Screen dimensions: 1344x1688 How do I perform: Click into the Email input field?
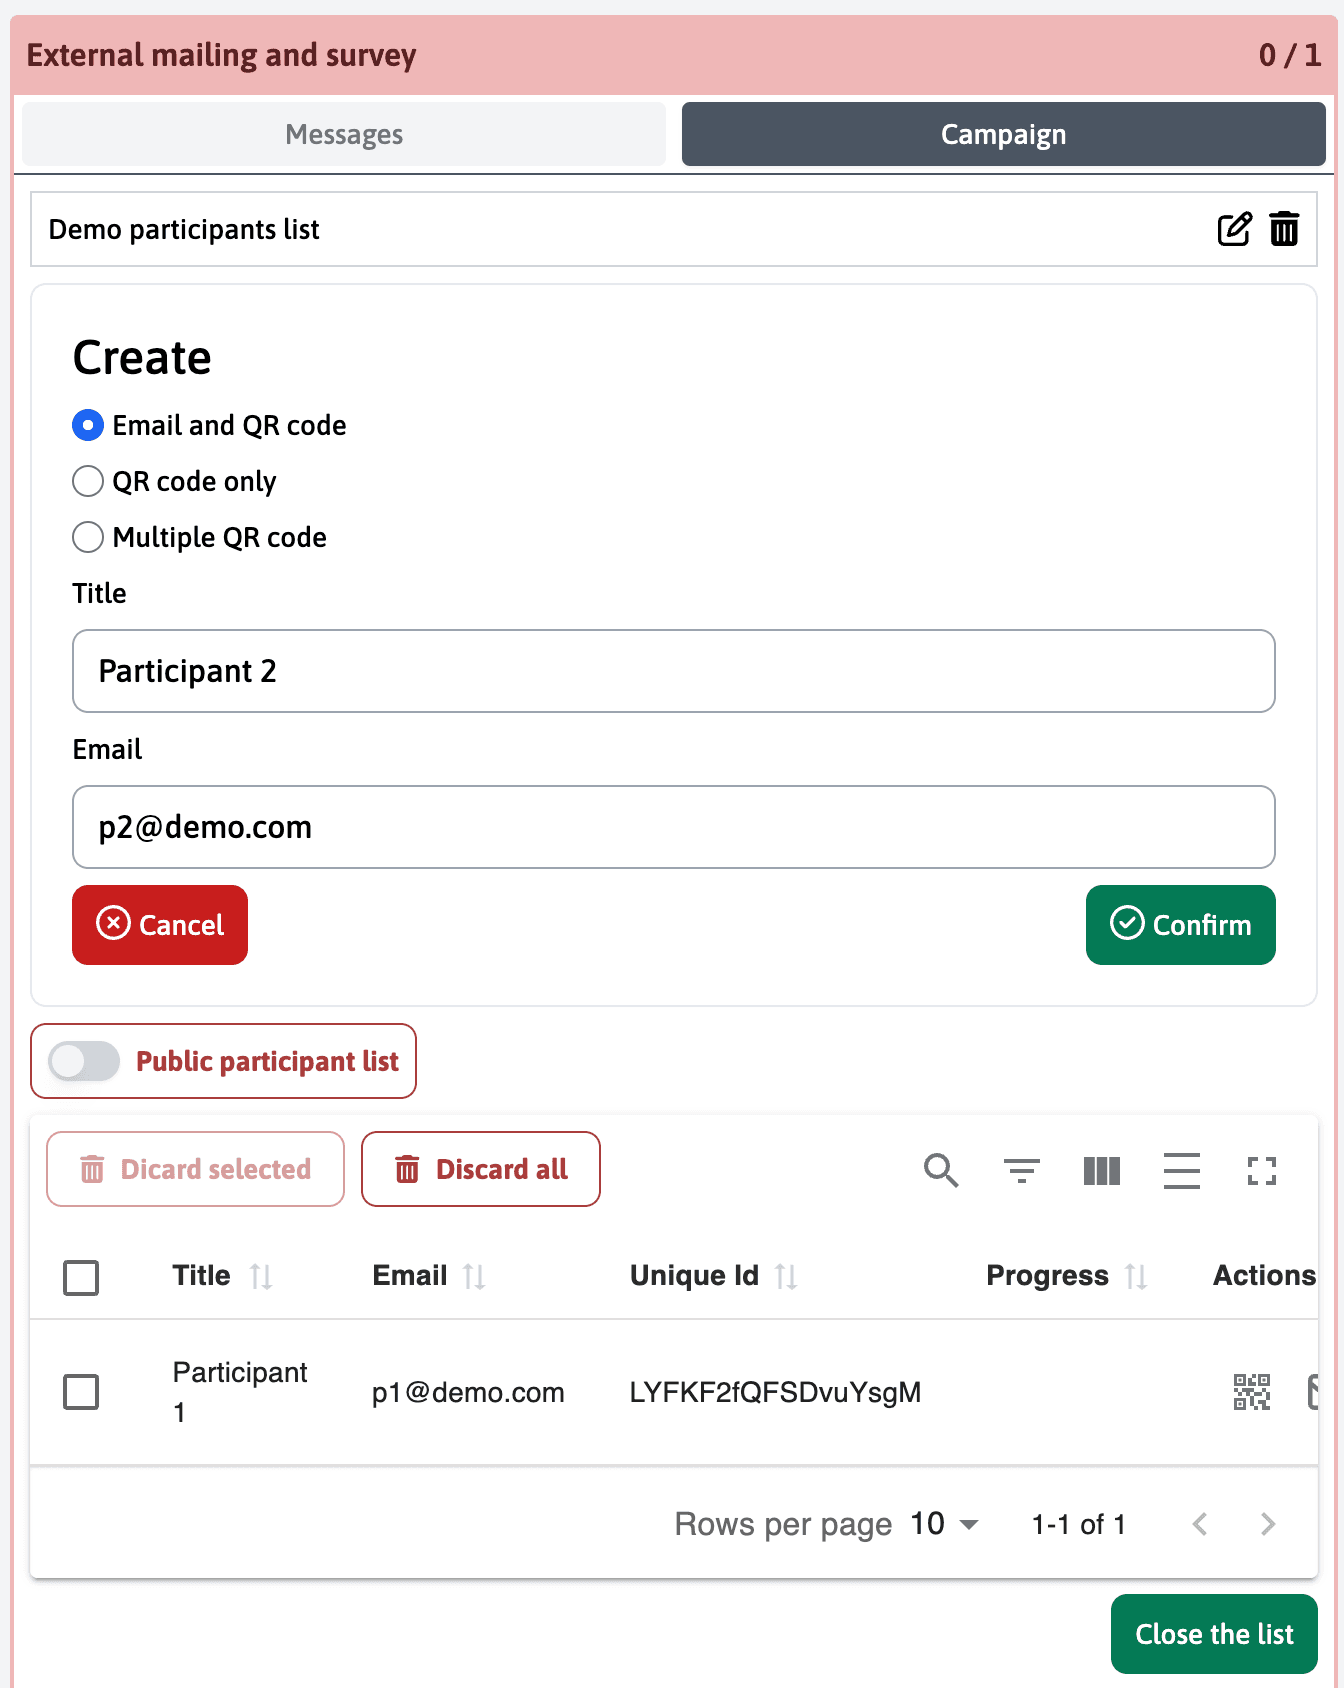(673, 827)
